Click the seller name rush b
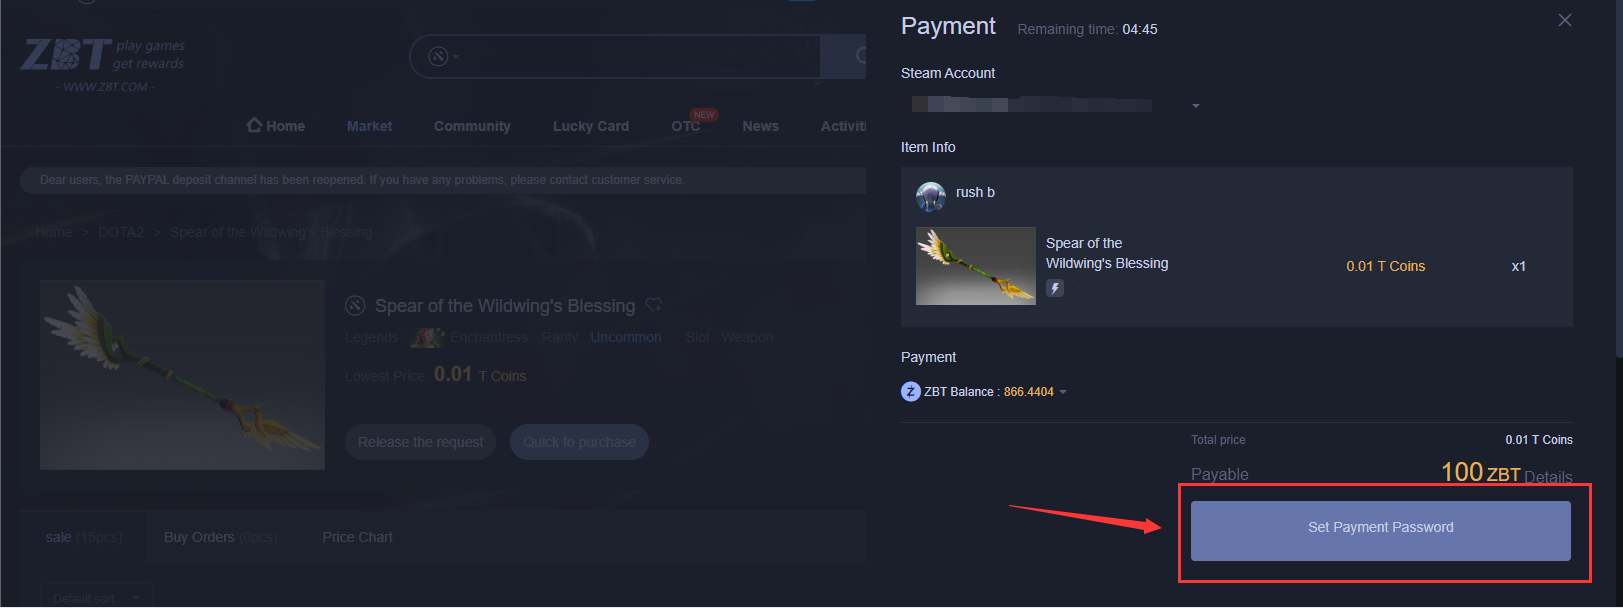1623x608 pixels. 975,192
